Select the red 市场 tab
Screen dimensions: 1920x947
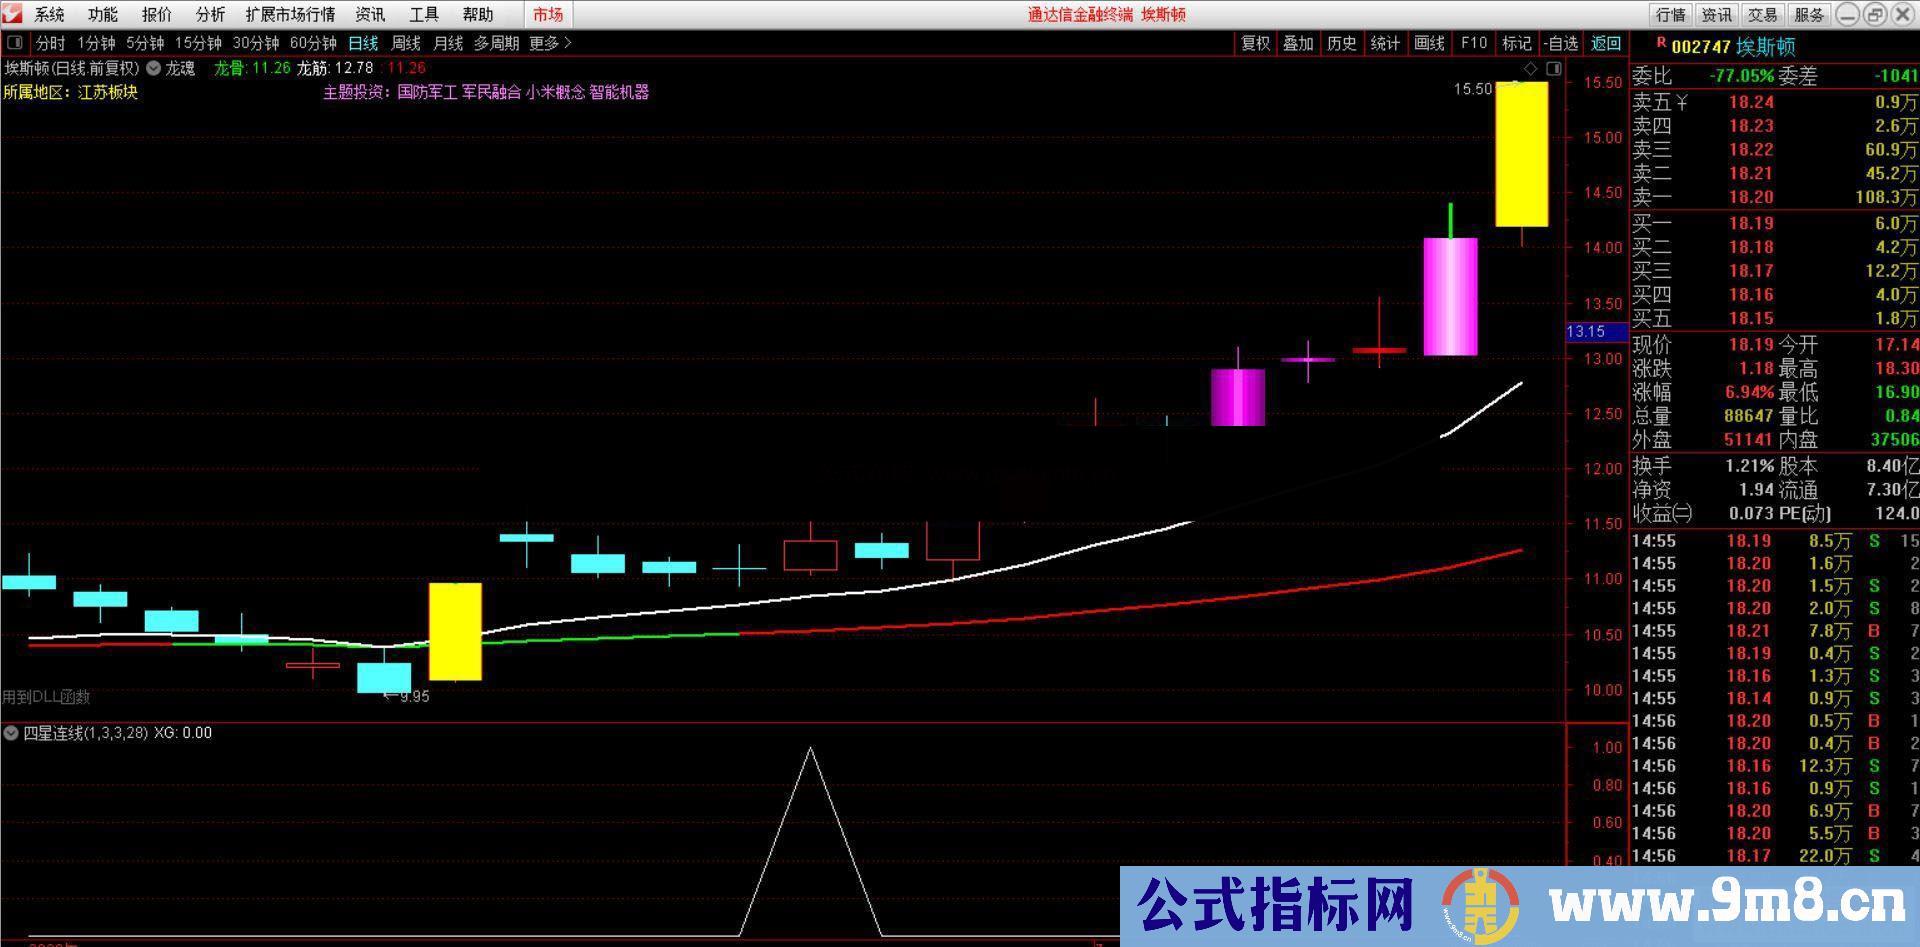(x=548, y=14)
